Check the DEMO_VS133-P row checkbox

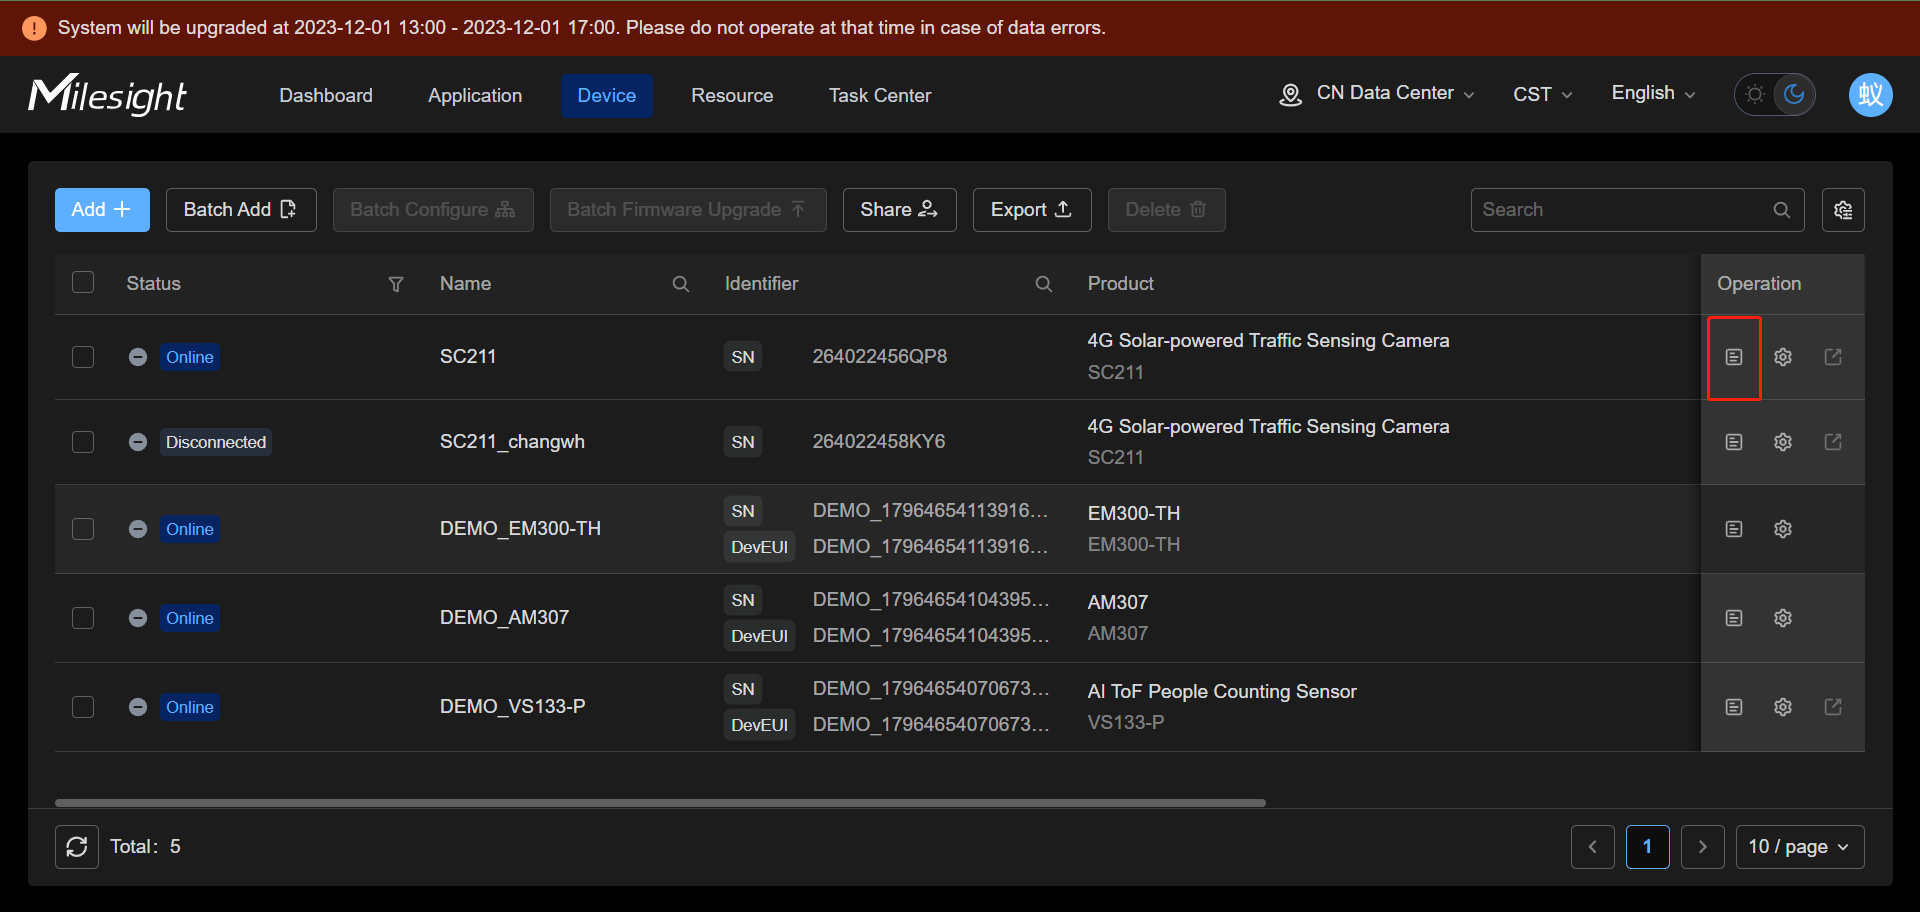pos(83,707)
